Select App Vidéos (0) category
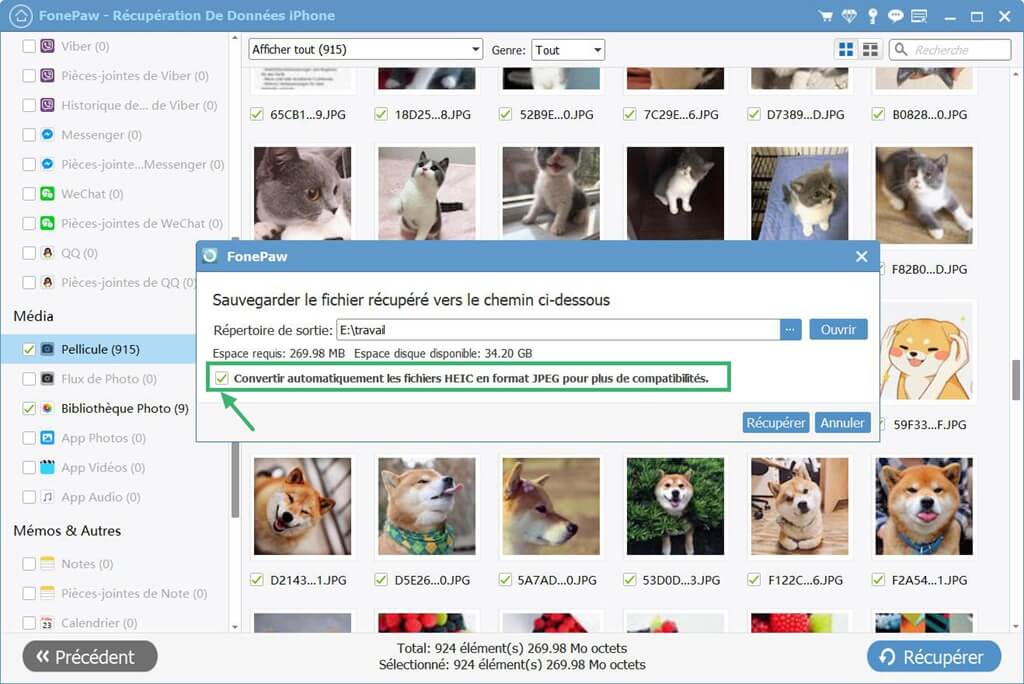The height and width of the screenshot is (684, 1024). (x=103, y=468)
